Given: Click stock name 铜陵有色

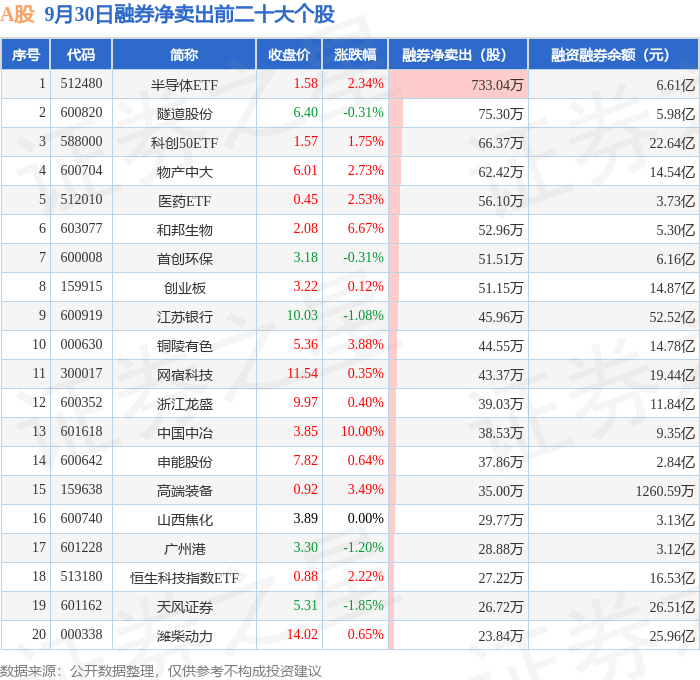Looking at the screenshot, I should [184, 346].
